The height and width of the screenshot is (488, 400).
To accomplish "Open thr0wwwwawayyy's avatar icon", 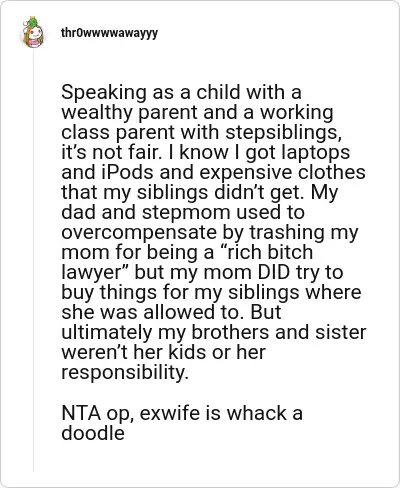I will (x=33, y=33).
